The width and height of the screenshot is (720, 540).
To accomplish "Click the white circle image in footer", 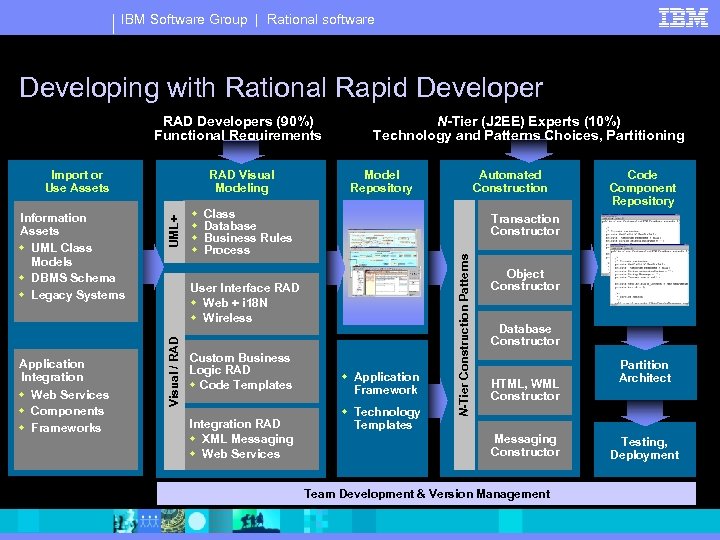I will click(x=197, y=521).
